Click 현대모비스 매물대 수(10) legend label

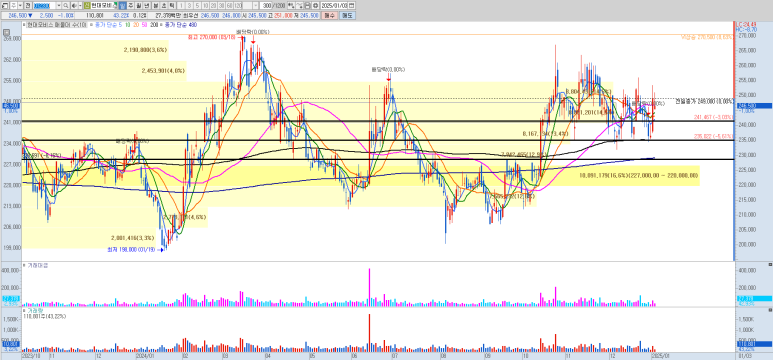point(57,25)
